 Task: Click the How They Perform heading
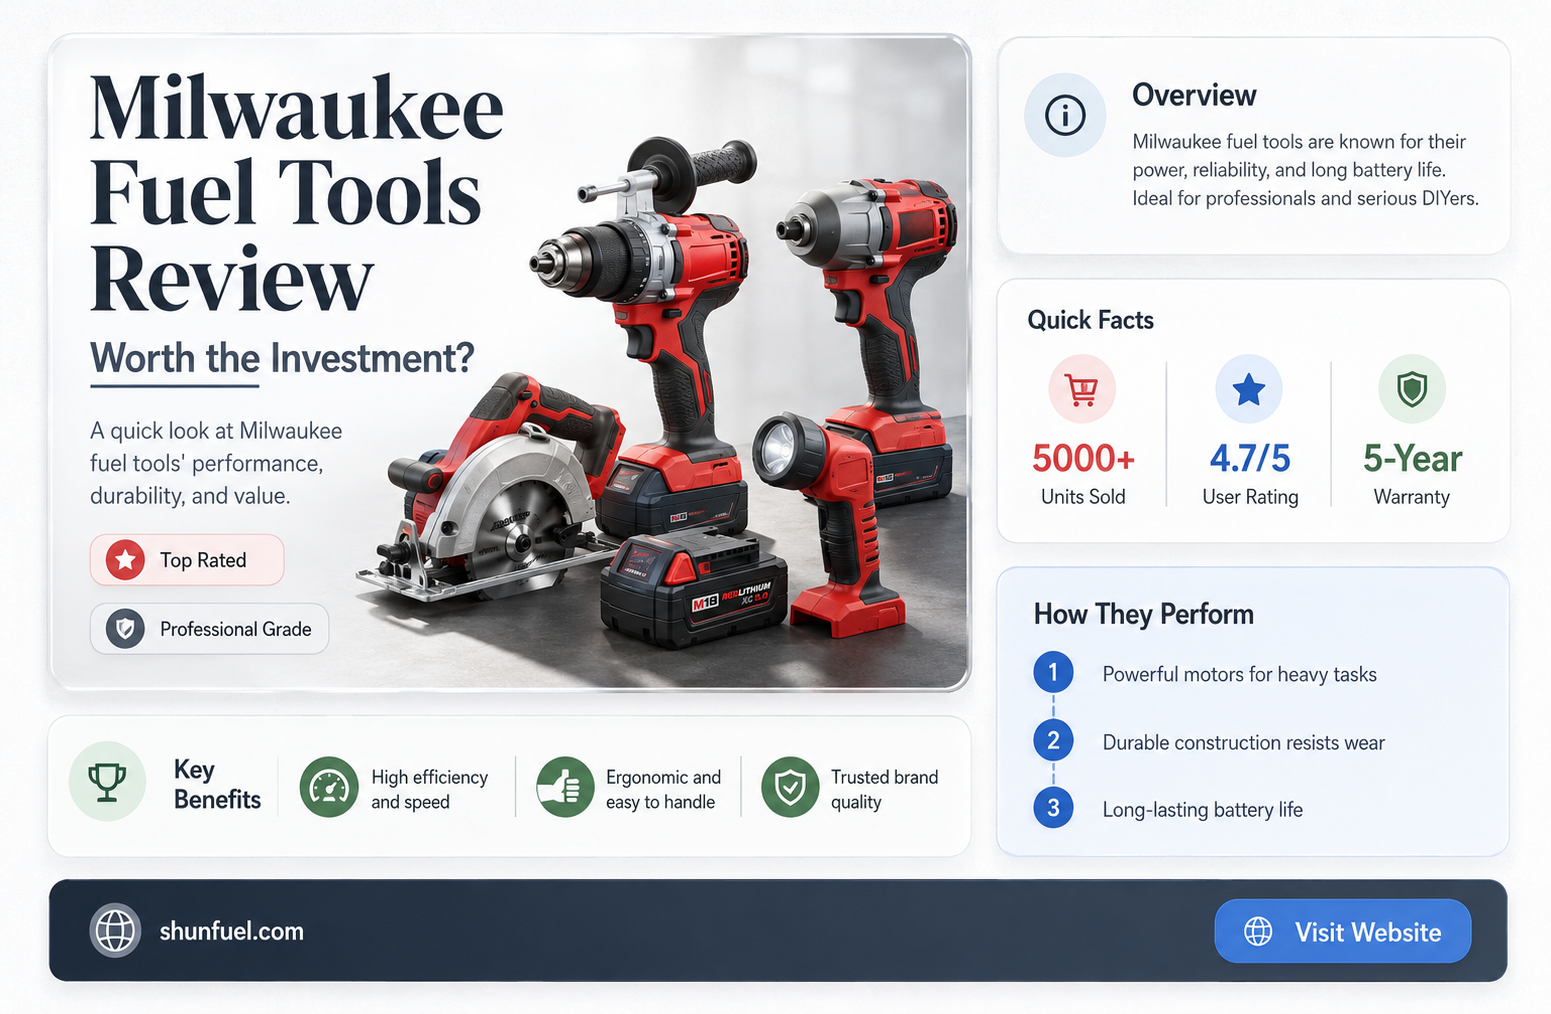click(x=1143, y=614)
